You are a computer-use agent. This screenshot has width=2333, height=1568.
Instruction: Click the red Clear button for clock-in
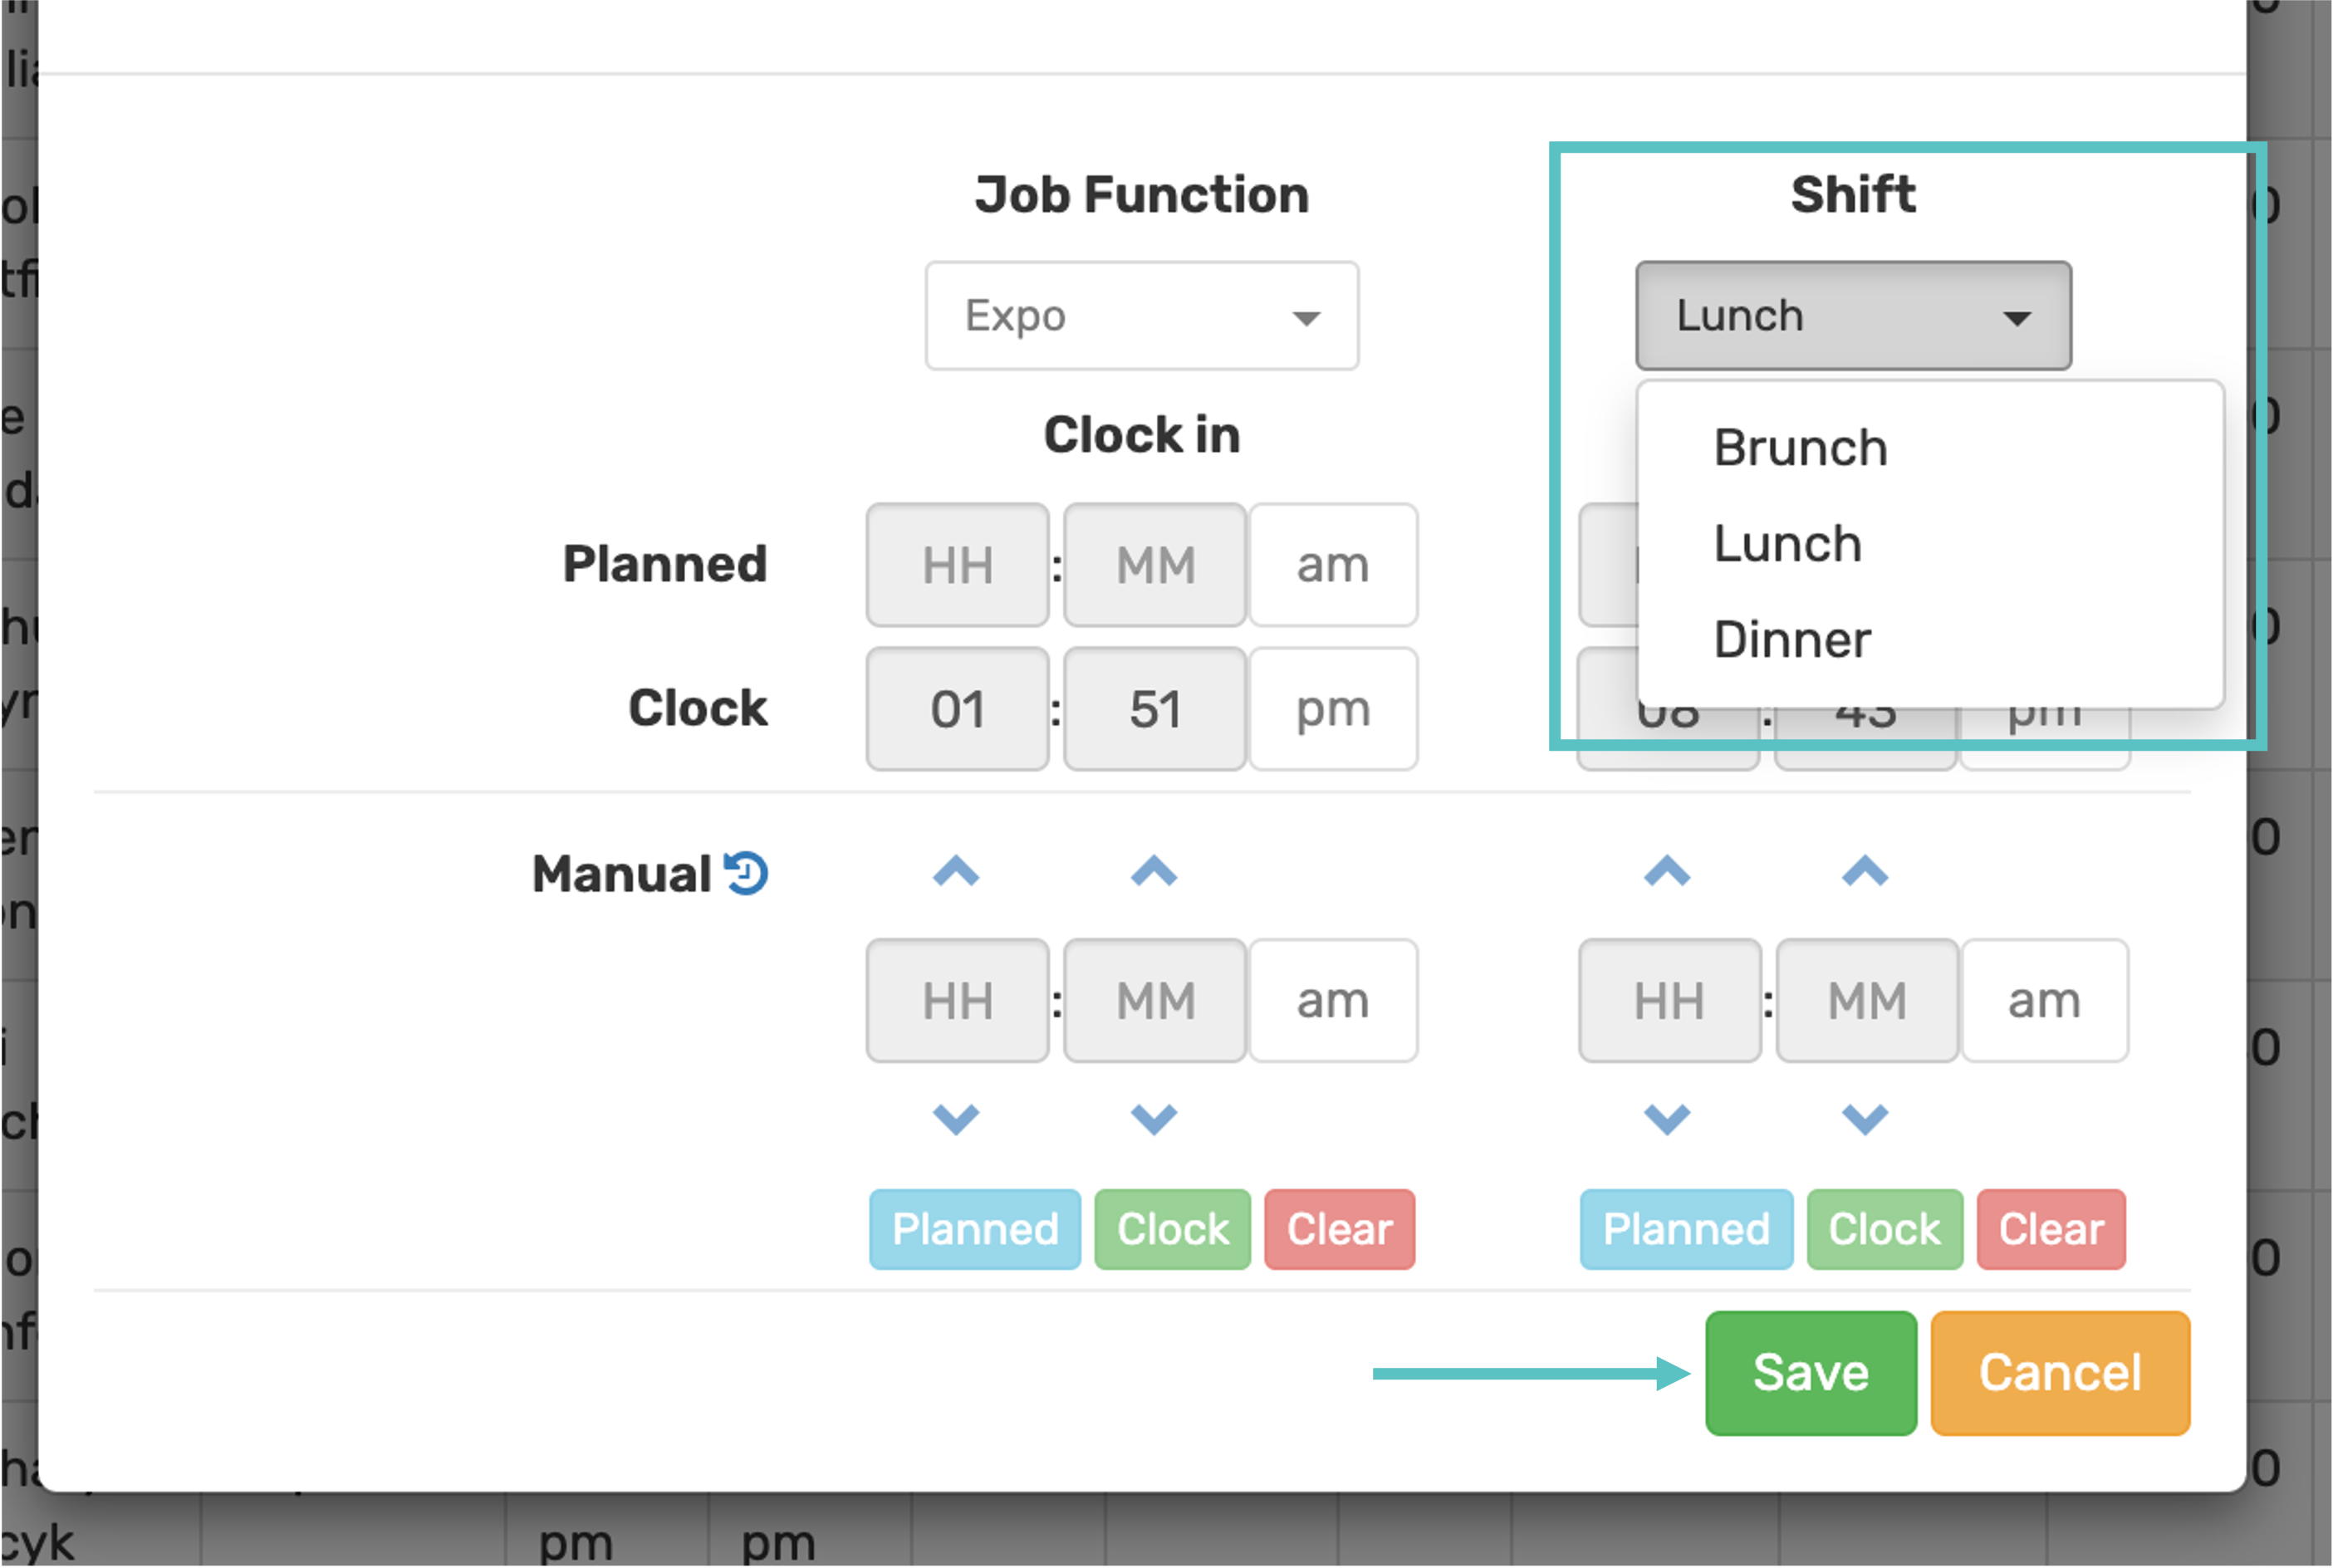coord(1339,1229)
